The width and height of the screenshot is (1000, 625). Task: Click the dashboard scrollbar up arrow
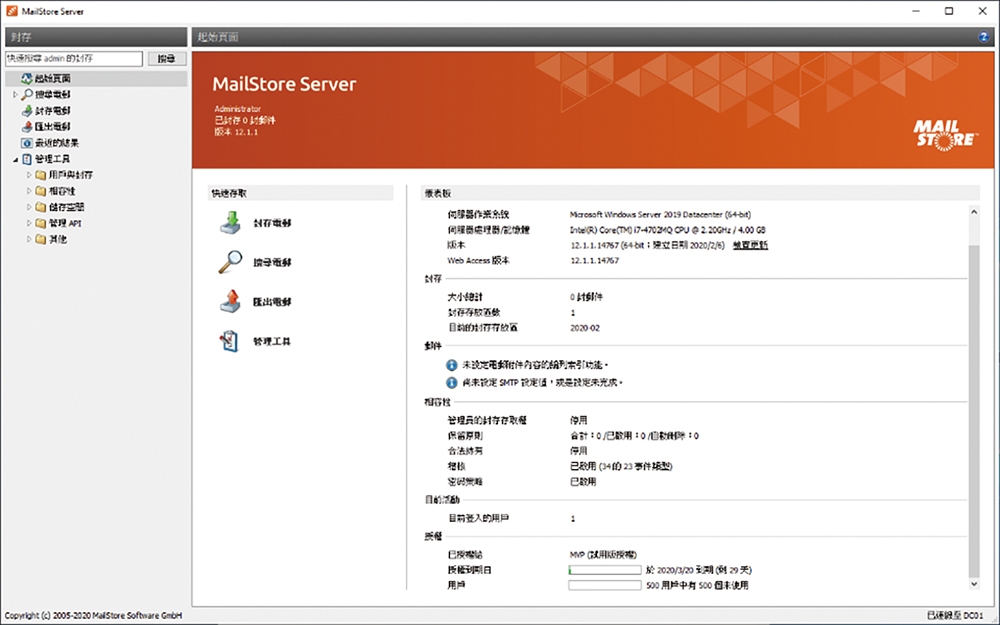tap(974, 212)
